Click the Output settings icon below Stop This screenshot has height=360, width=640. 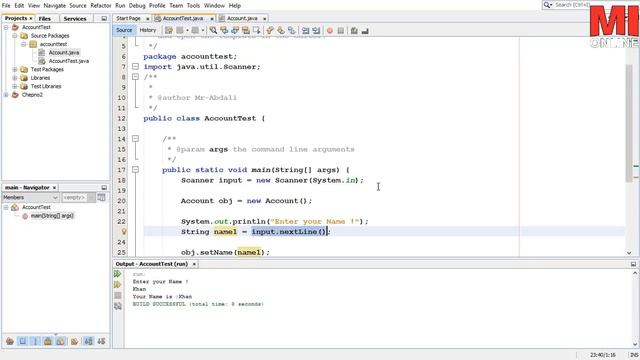pyautogui.click(x=118, y=306)
